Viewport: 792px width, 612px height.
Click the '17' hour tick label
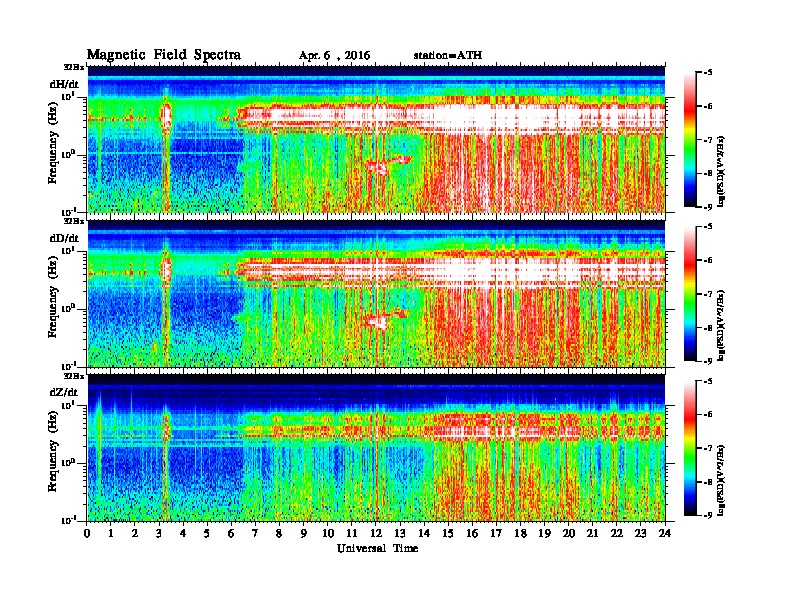coord(496,534)
